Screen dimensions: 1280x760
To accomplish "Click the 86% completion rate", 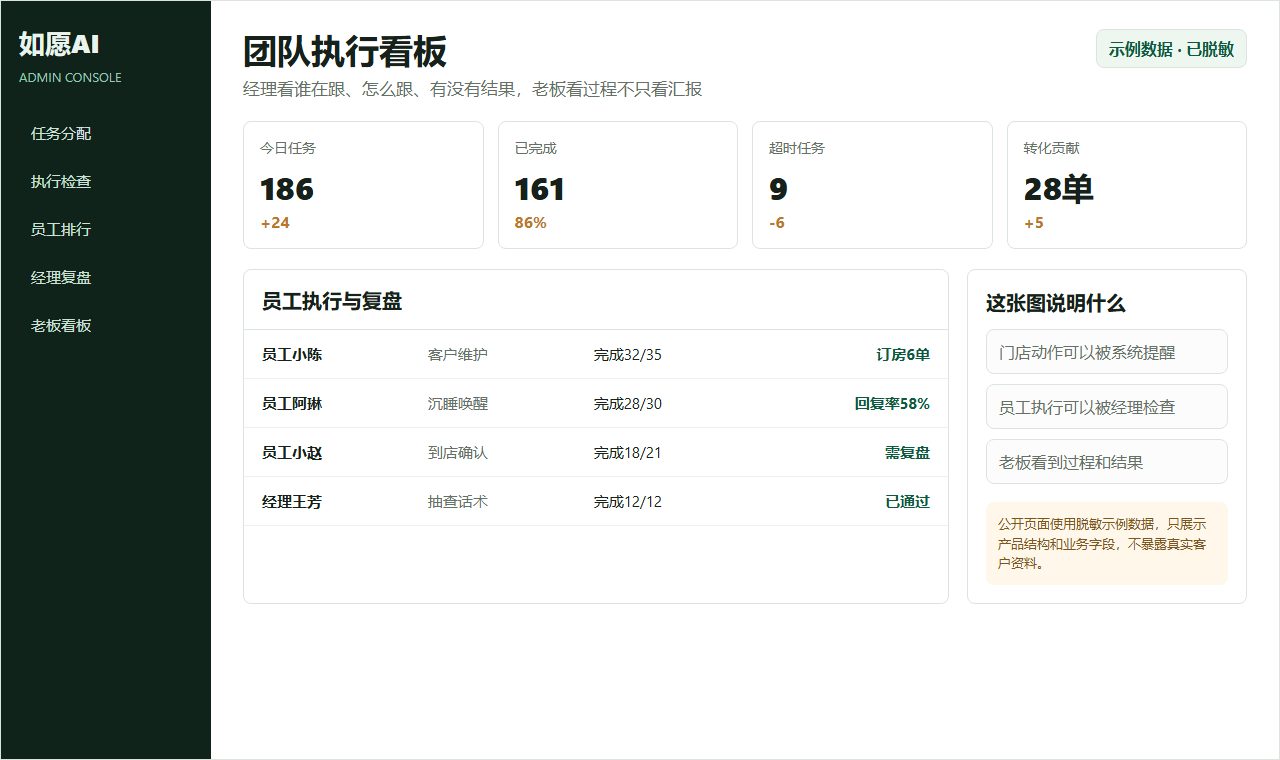I will pos(530,223).
